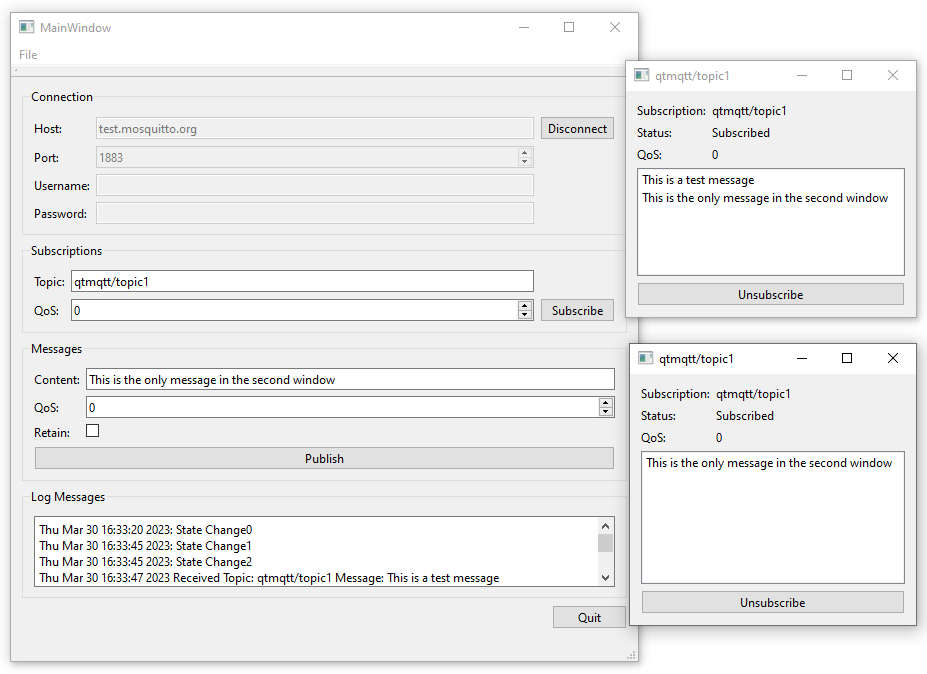Unsubscribe in the bottom subscription window

click(x=770, y=602)
